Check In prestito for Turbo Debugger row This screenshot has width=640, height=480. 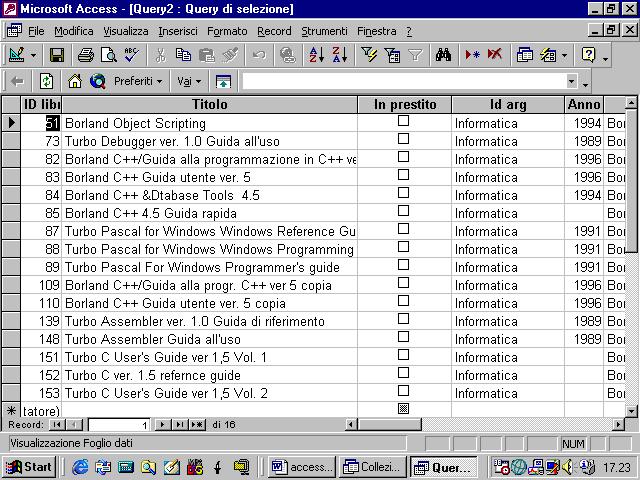pyautogui.click(x=403, y=139)
